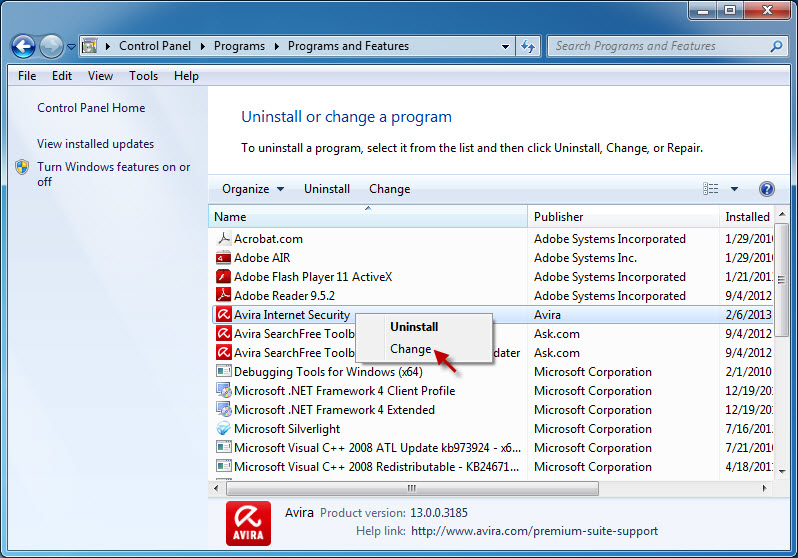
Task: Click the .NET Framework 4 Extended icon
Action: pos(223,409)
